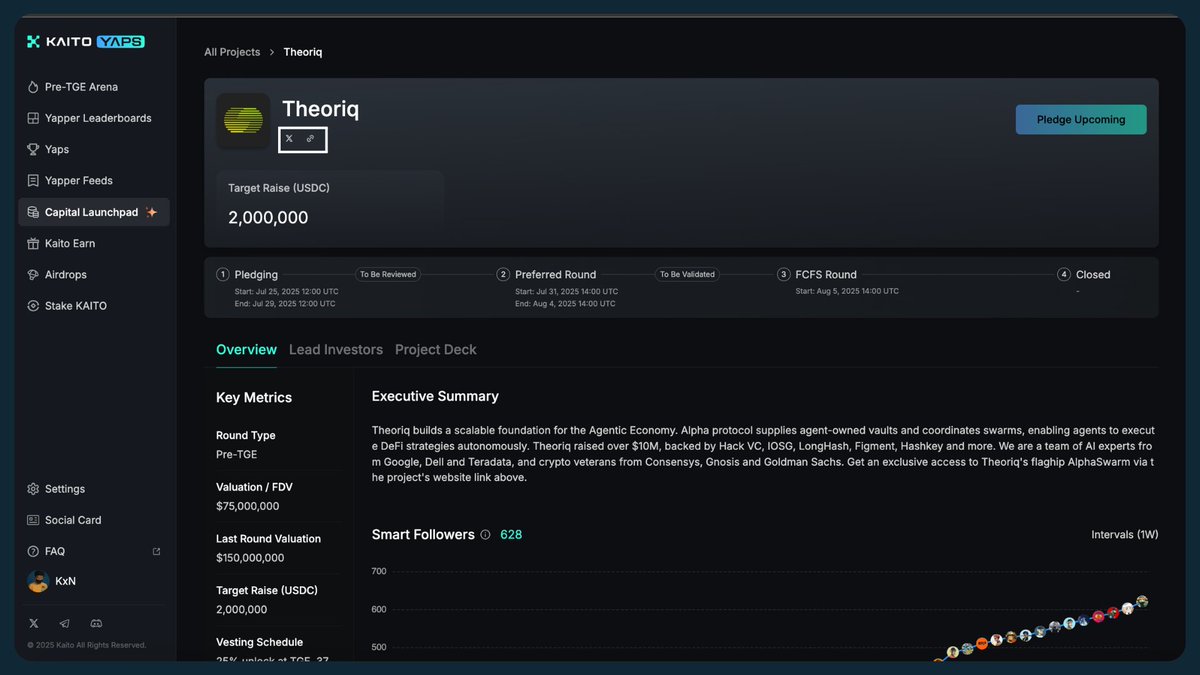Screen dimensions: 1200x675
Task: Click the Preferred Round step 2 marker
Action: [504, 274]
